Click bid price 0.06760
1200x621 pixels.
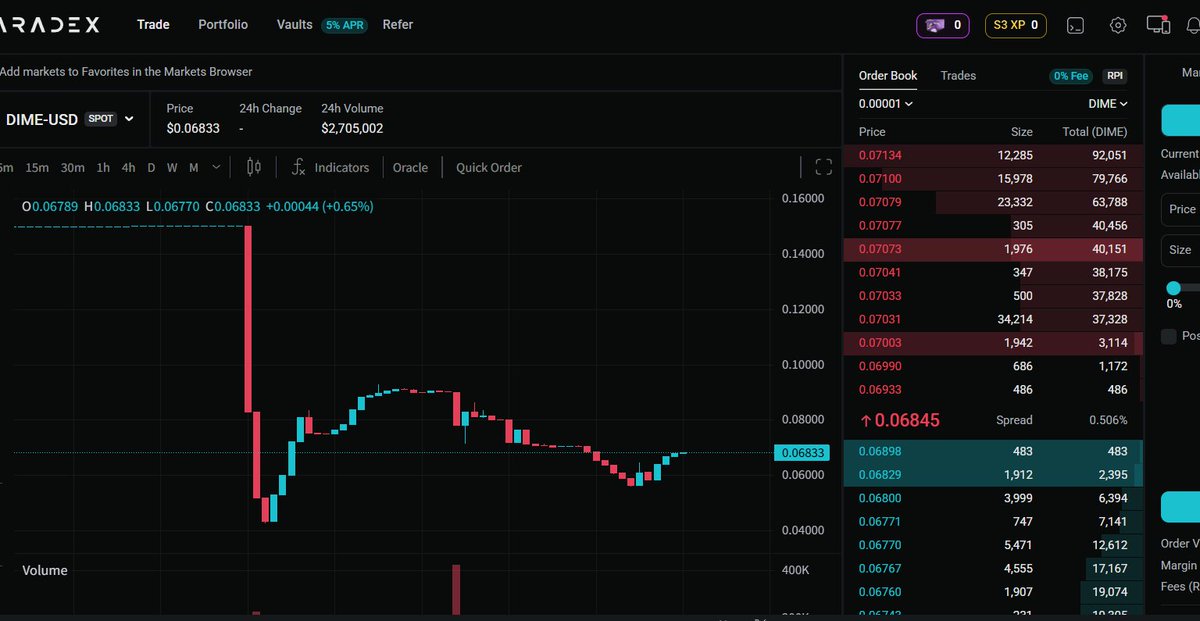coord(879,592)
